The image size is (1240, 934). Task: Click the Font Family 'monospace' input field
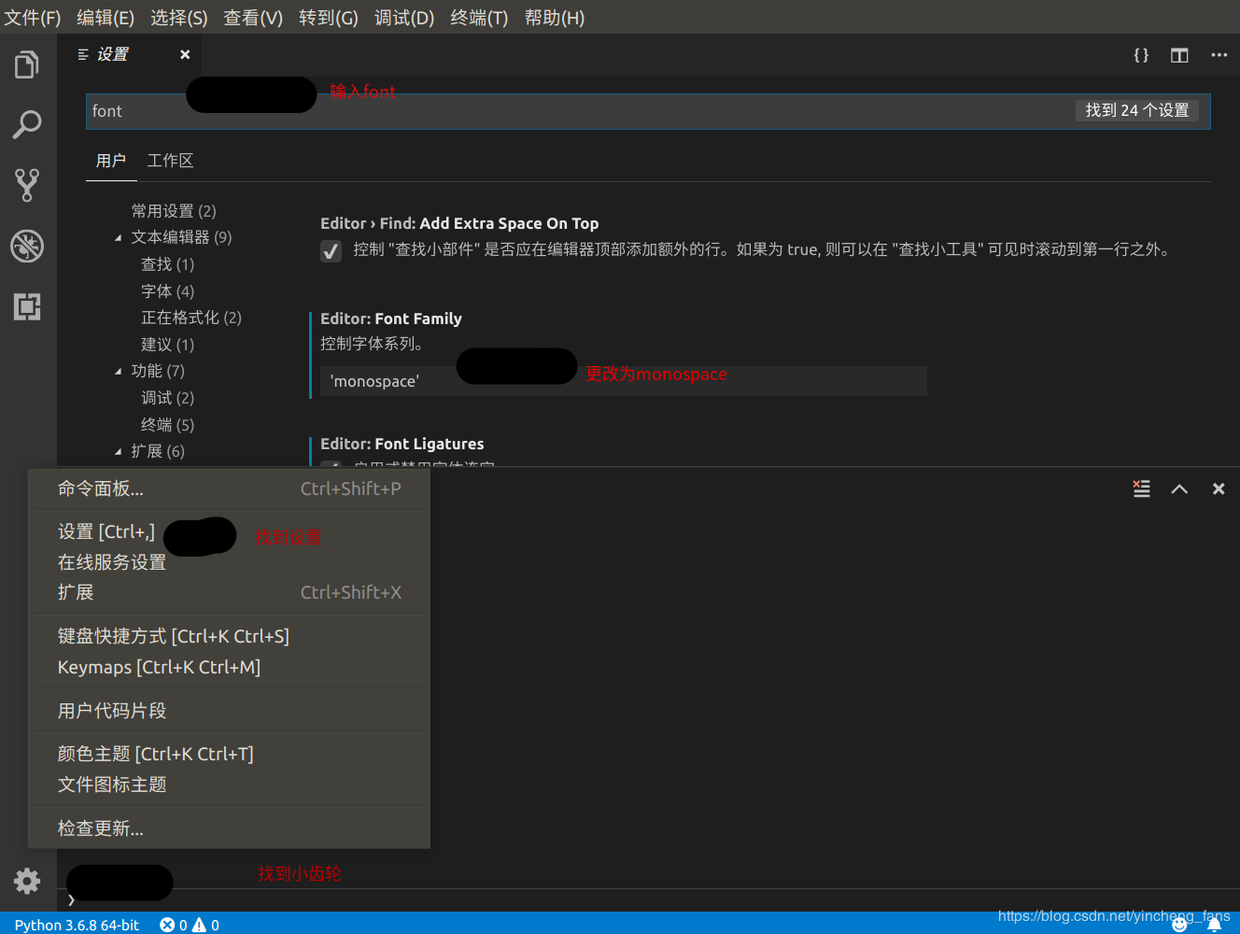(x=623, y=381)
